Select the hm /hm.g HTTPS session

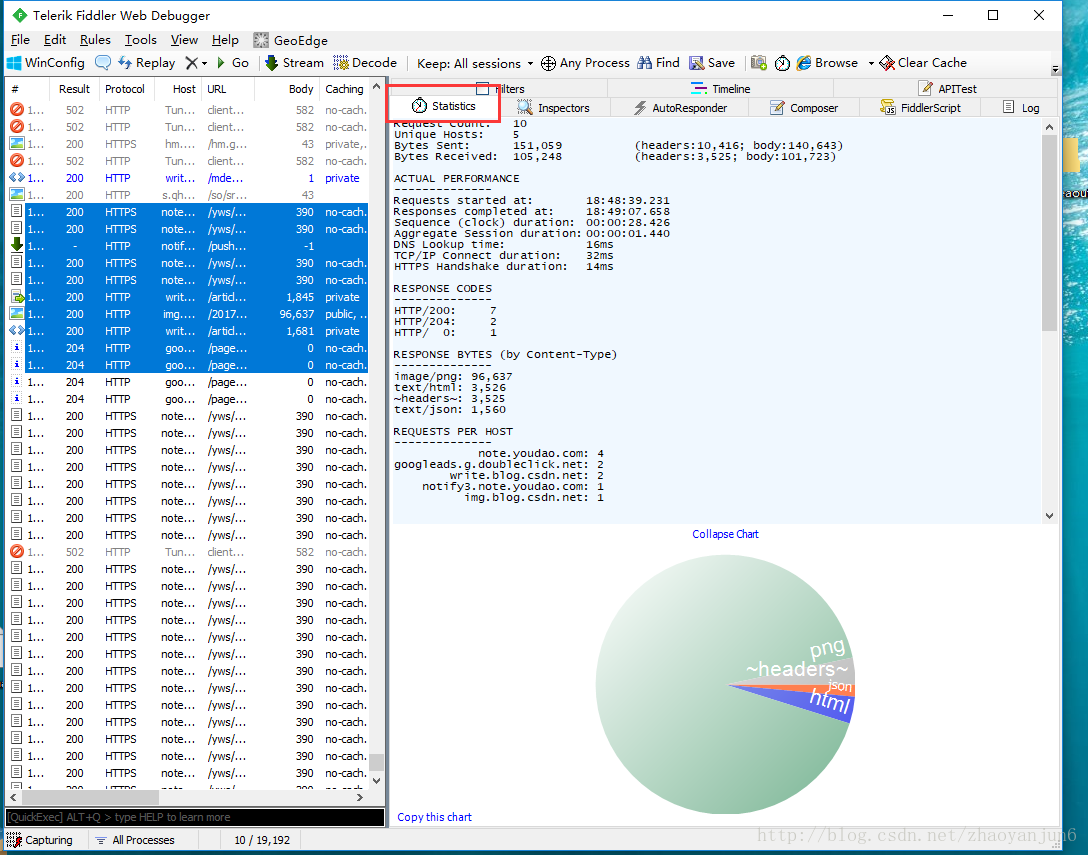[x=187, y=144]
